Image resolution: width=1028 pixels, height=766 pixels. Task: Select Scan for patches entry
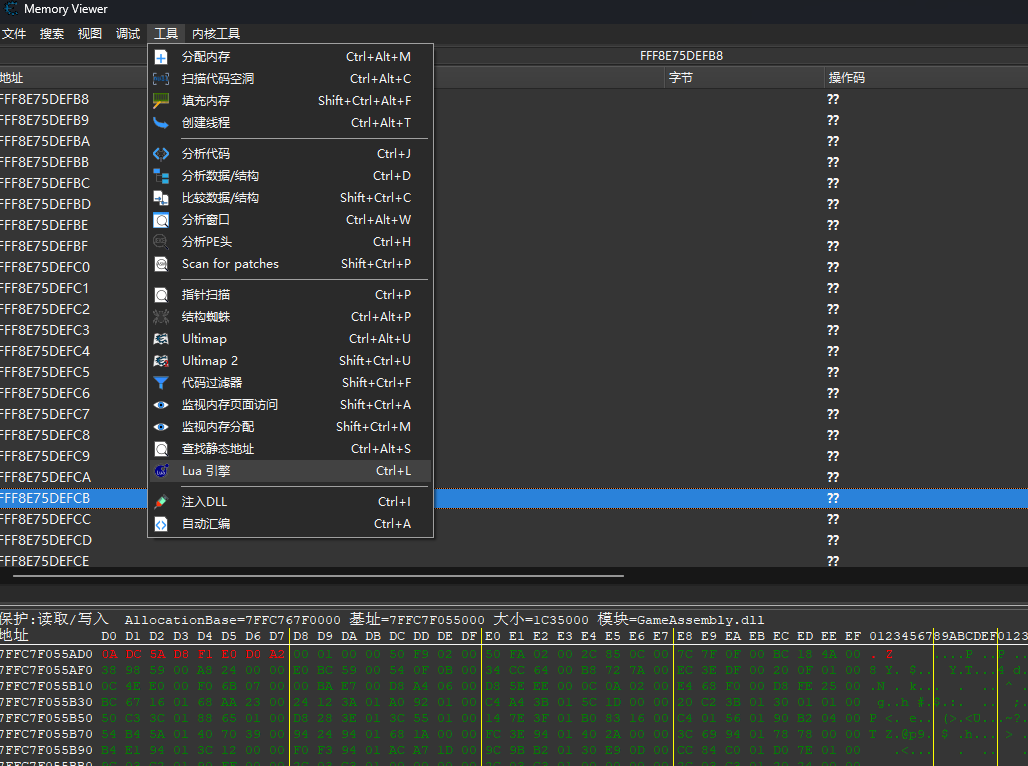tap(230, 264)
